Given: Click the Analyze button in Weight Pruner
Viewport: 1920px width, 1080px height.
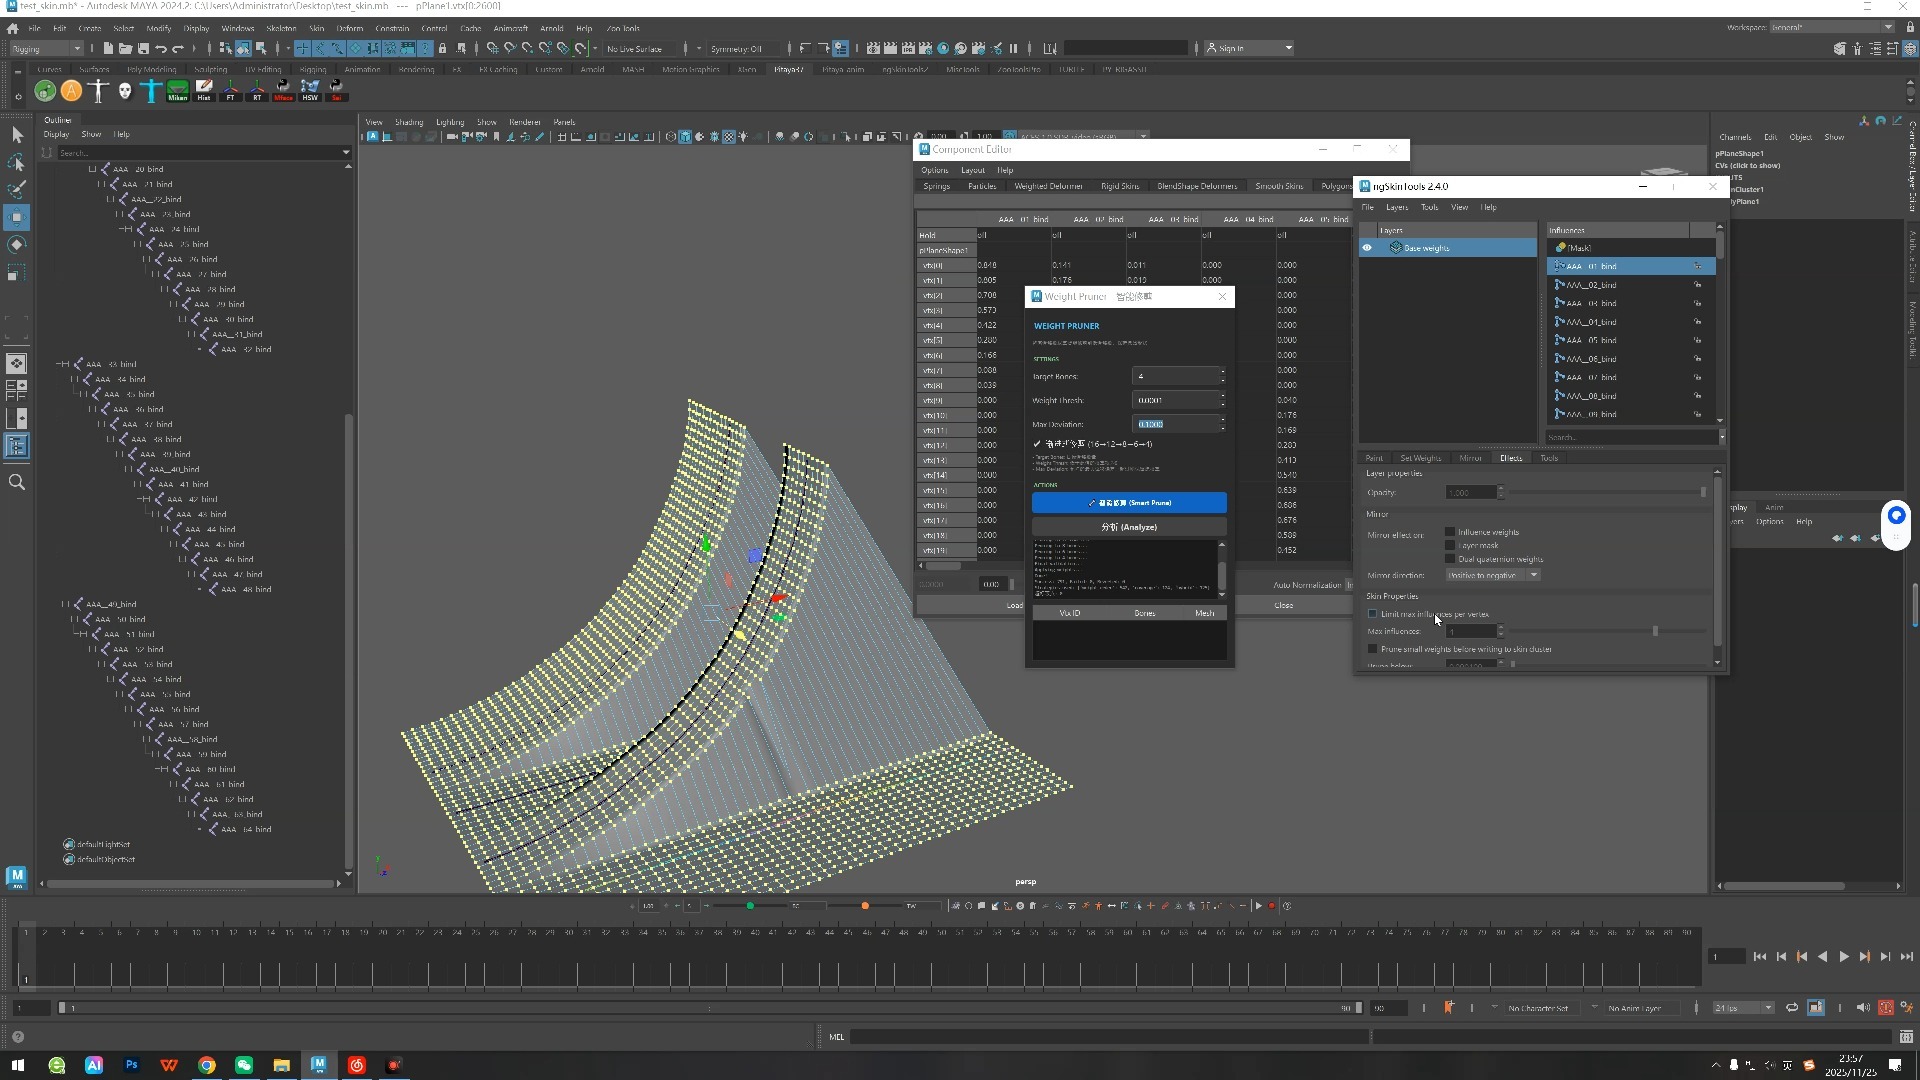Looking at the screenshot, I should pyautogui.click(x=1129, y=527).
